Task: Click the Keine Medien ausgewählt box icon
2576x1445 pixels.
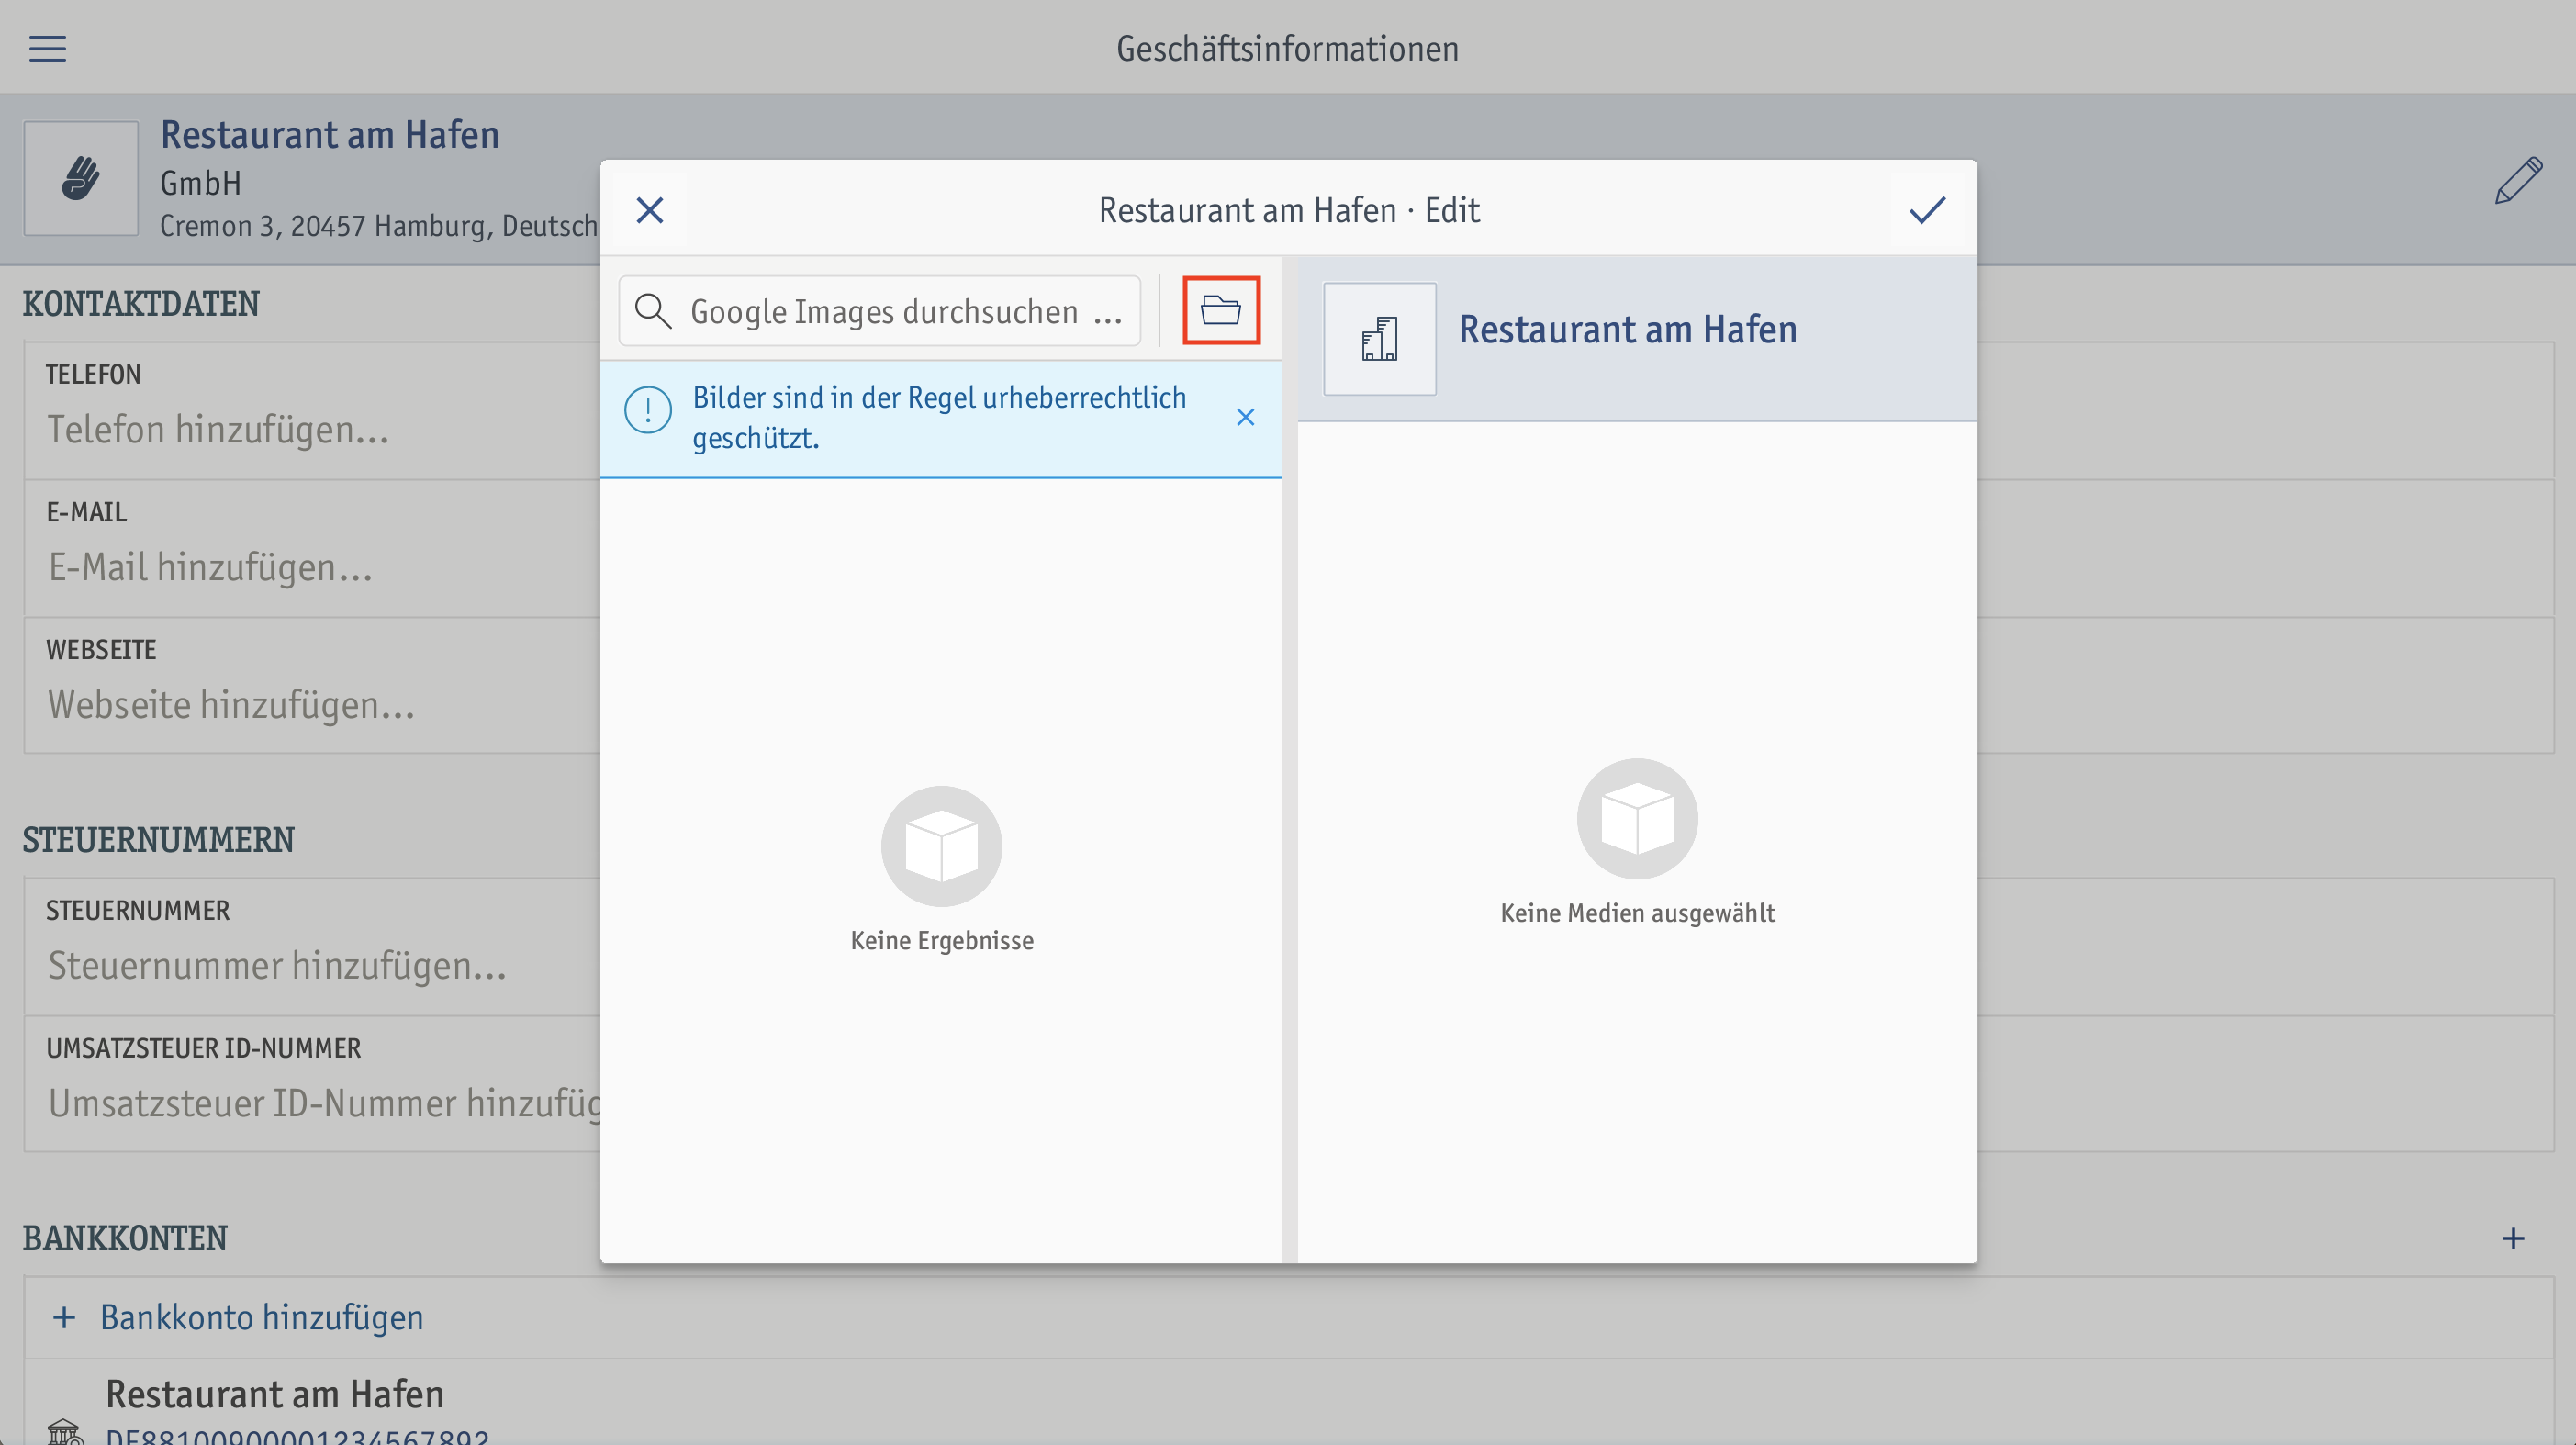Action: click(x=1637, y=819)
